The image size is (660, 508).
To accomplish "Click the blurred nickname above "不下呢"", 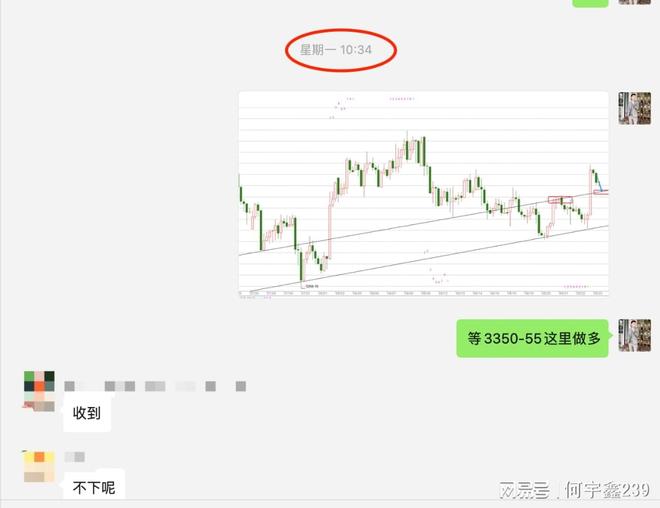I will point(75,457).
